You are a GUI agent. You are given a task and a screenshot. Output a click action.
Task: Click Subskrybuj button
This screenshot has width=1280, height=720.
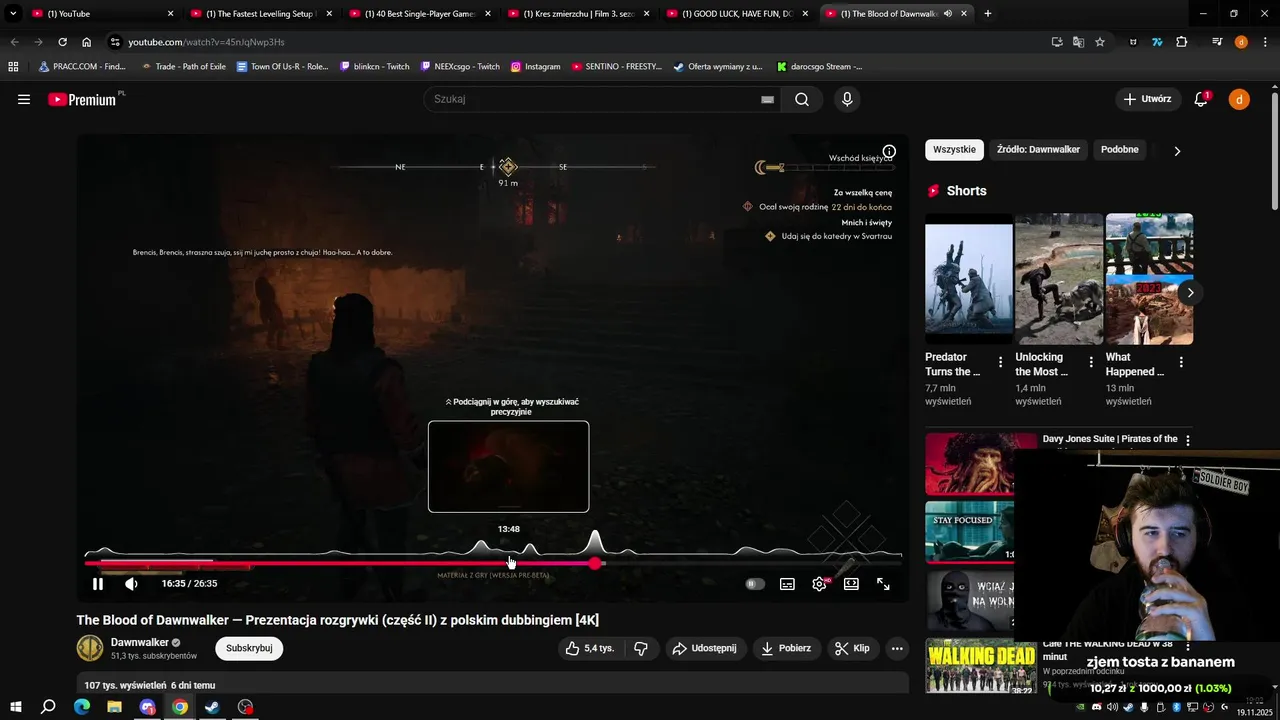249,648
